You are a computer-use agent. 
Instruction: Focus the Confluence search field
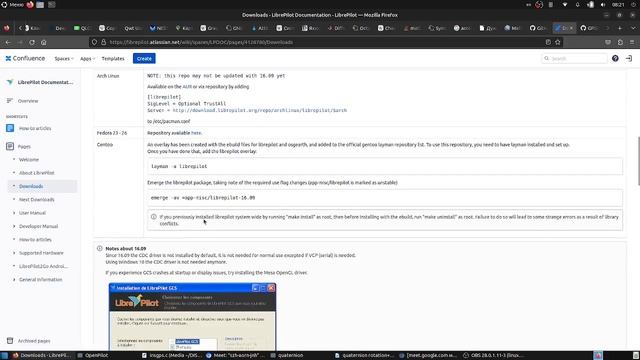coord(574,58)
